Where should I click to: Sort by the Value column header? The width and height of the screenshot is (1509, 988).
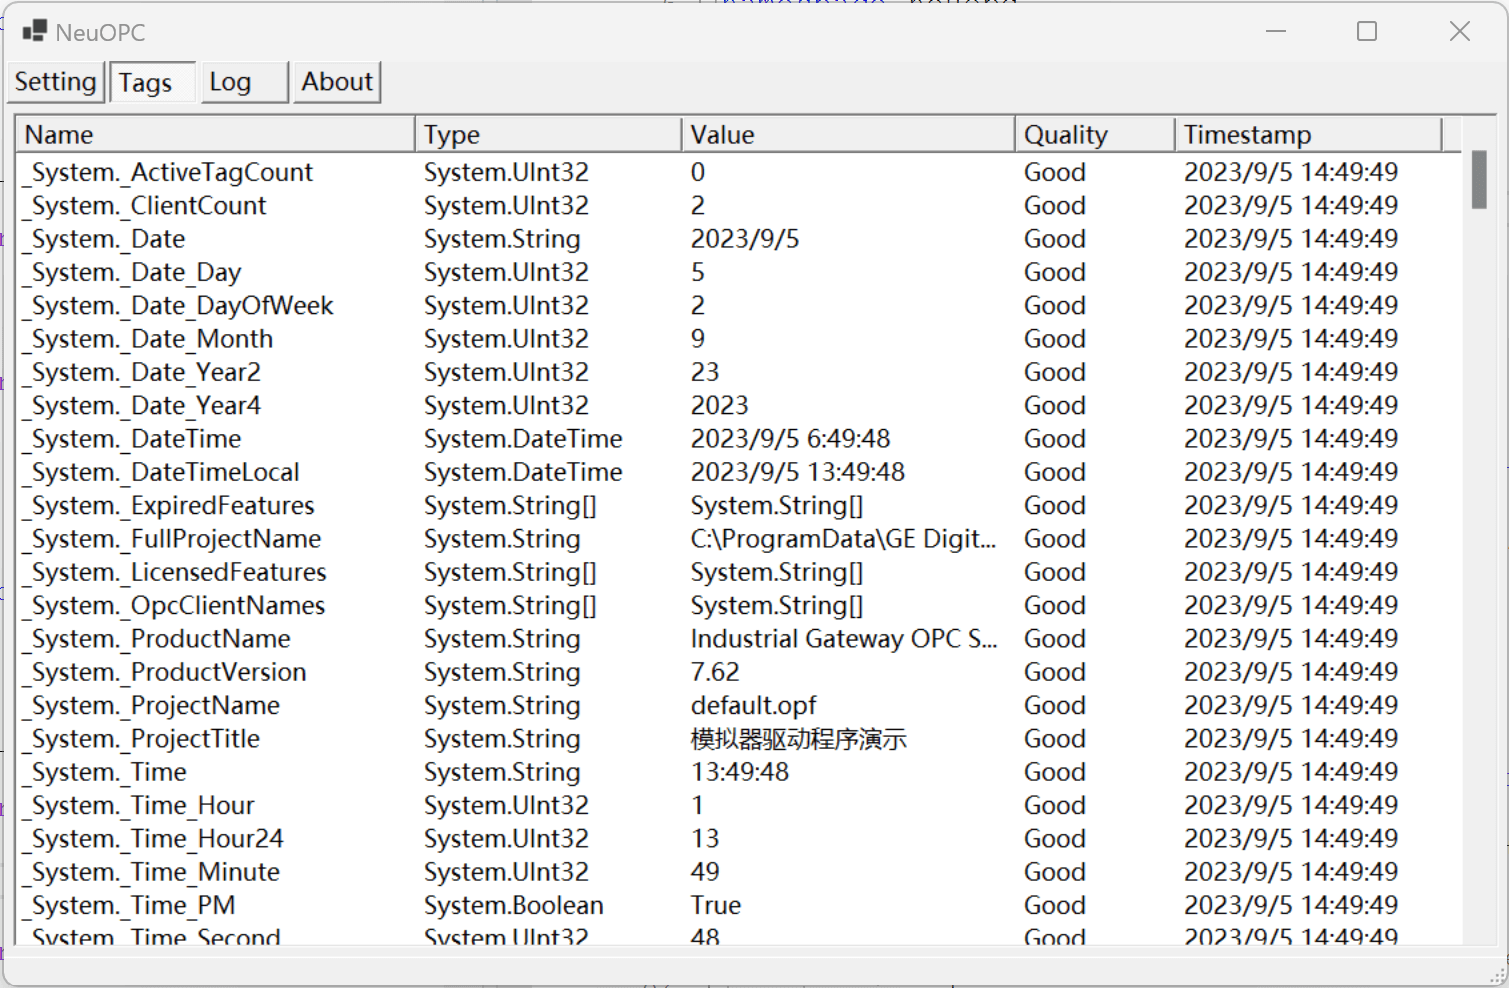coord(847,135)
